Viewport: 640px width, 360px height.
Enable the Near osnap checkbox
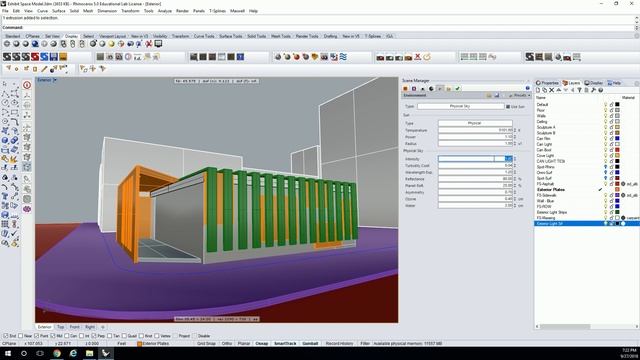click(20, 336)
